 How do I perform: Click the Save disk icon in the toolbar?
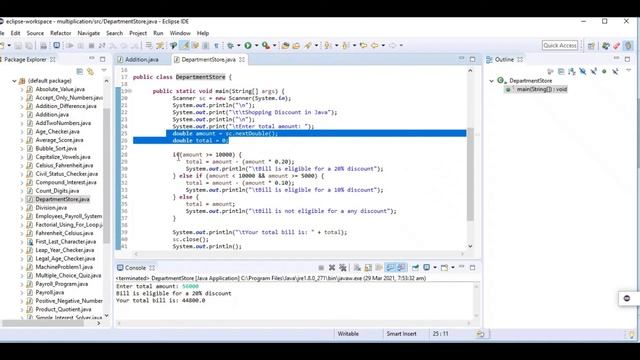click(18, 45)
